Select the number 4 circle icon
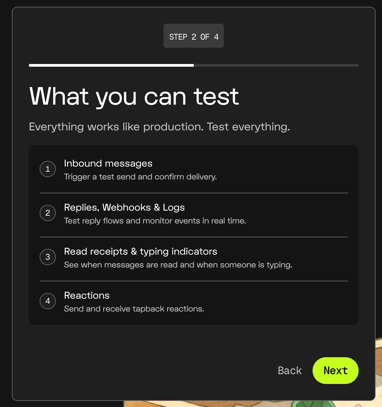 click(48, 301)
